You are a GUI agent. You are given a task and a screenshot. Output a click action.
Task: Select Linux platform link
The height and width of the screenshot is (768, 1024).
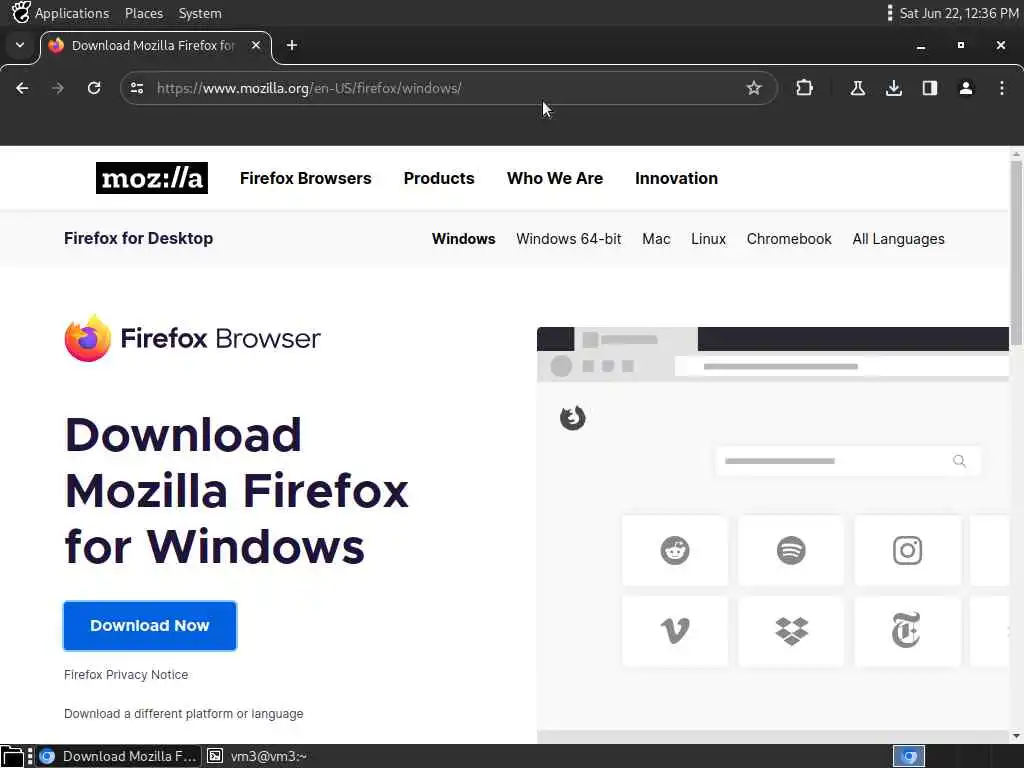(x=709, y=239)
